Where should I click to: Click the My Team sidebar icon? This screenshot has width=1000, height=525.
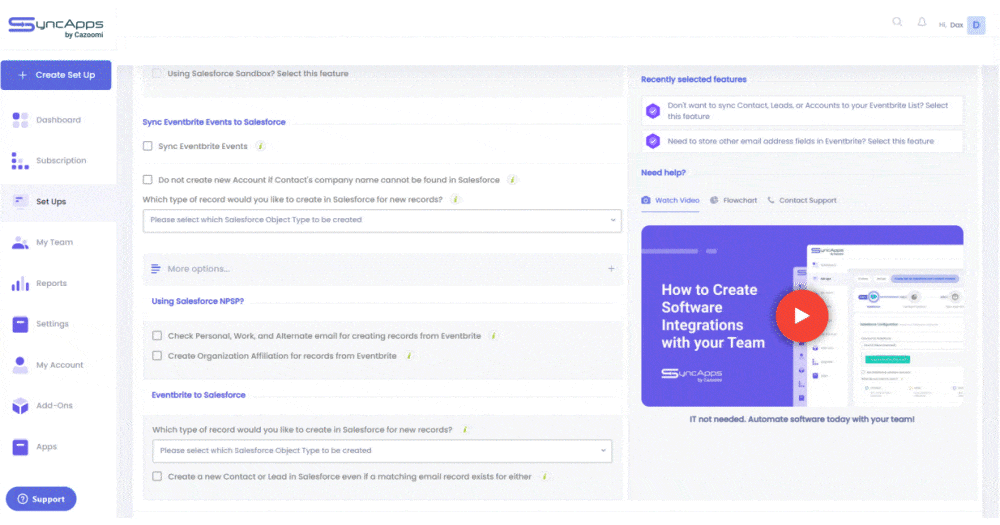point(20,242)
